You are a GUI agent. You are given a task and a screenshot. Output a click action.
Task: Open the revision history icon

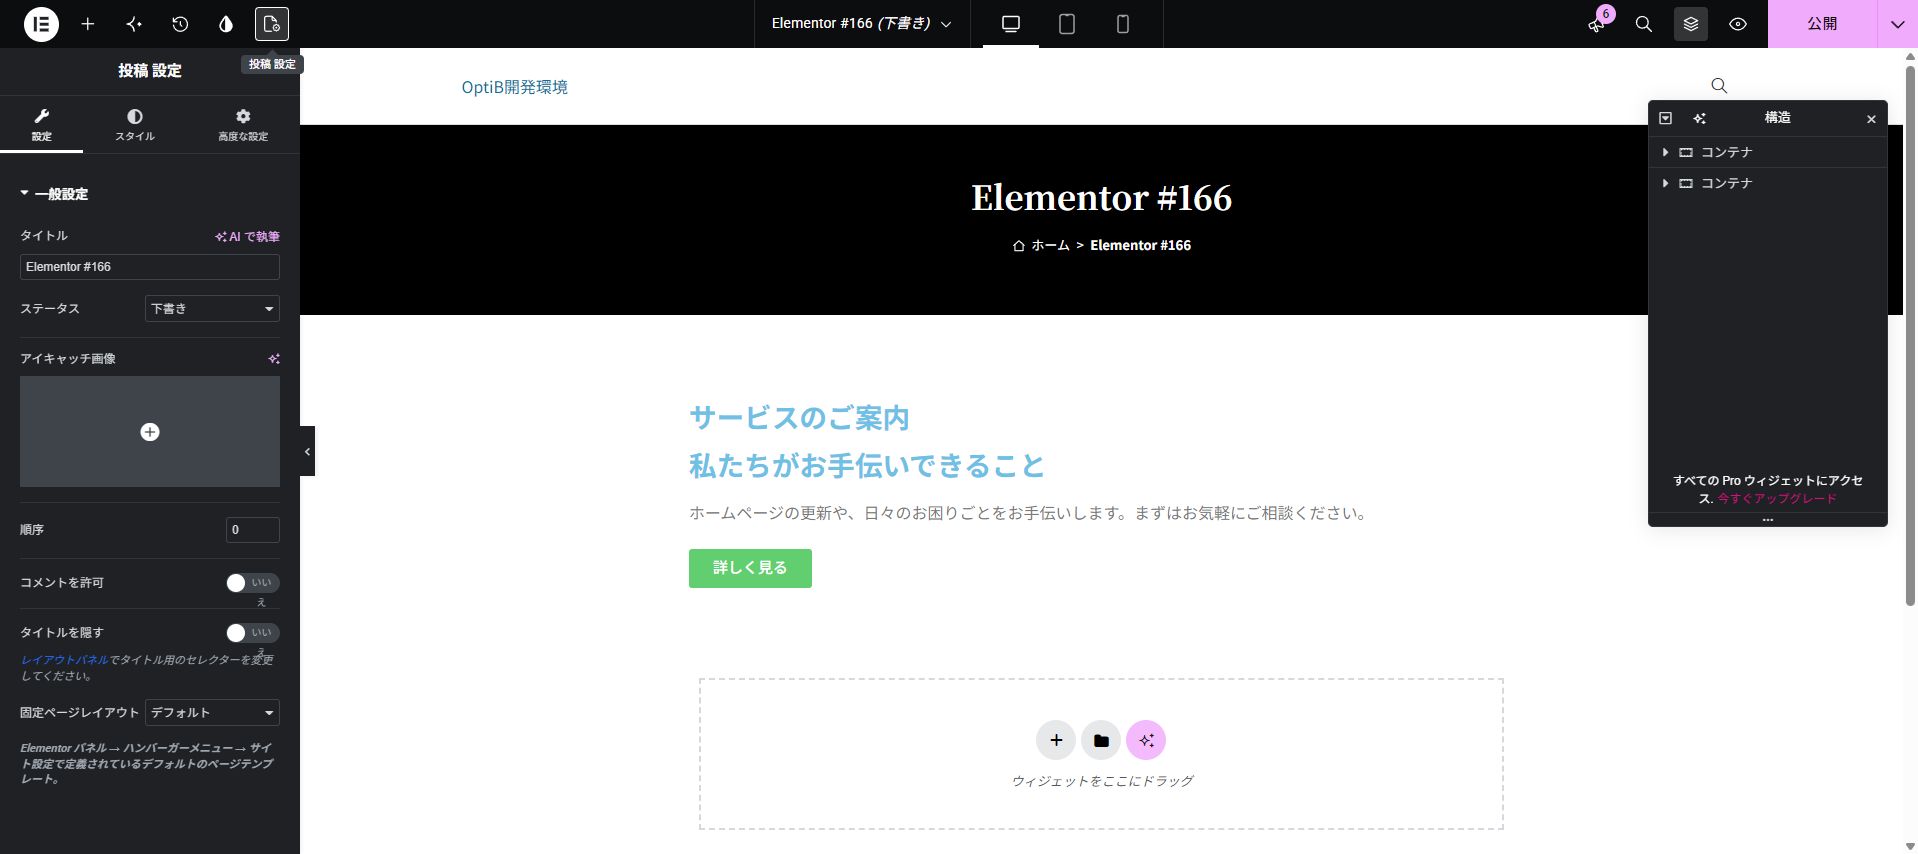[x=180, y=24]
